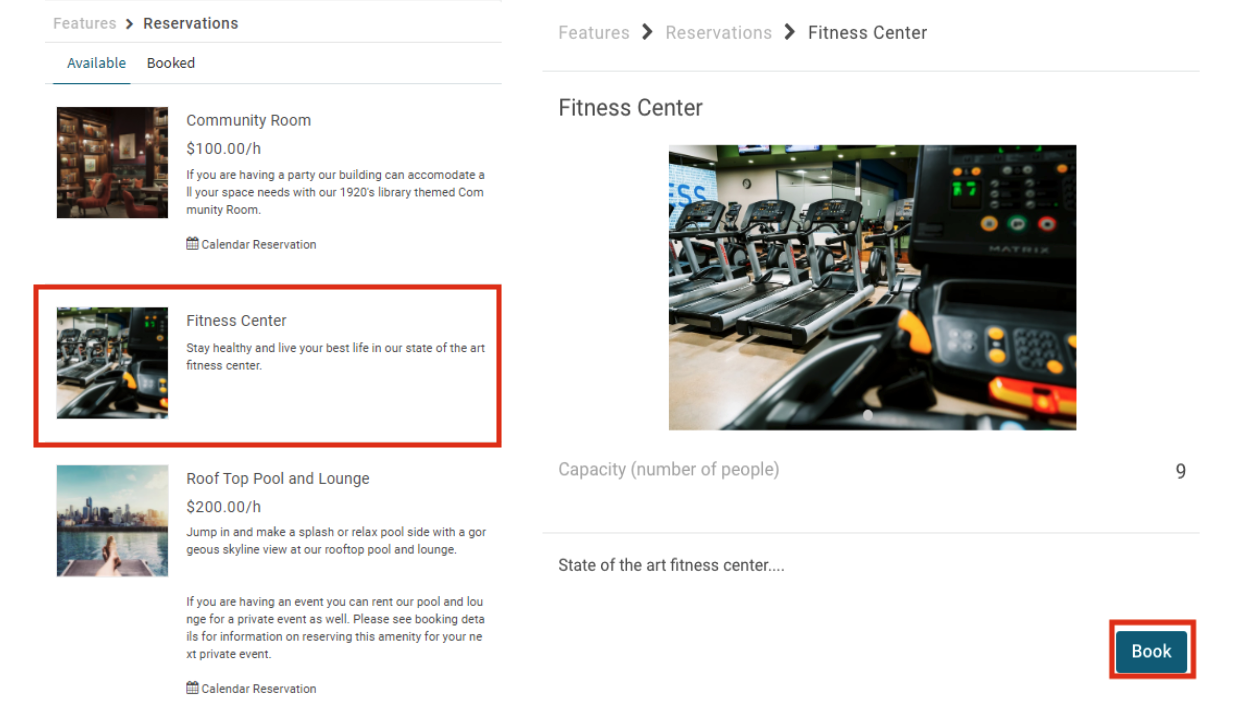Image resolution: width=1233 pixels, height=719 pixels.
Task: Click carousel dot on fitness center photo
Action: (x=868, y=414)
